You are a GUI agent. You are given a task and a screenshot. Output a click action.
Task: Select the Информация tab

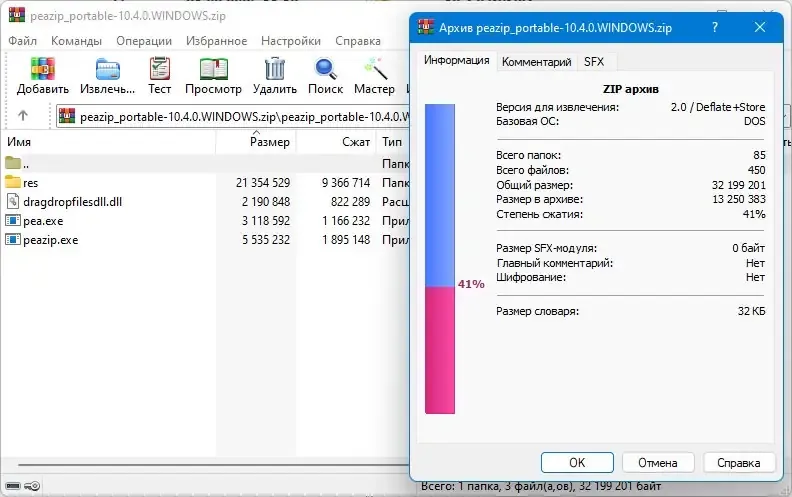457,60
